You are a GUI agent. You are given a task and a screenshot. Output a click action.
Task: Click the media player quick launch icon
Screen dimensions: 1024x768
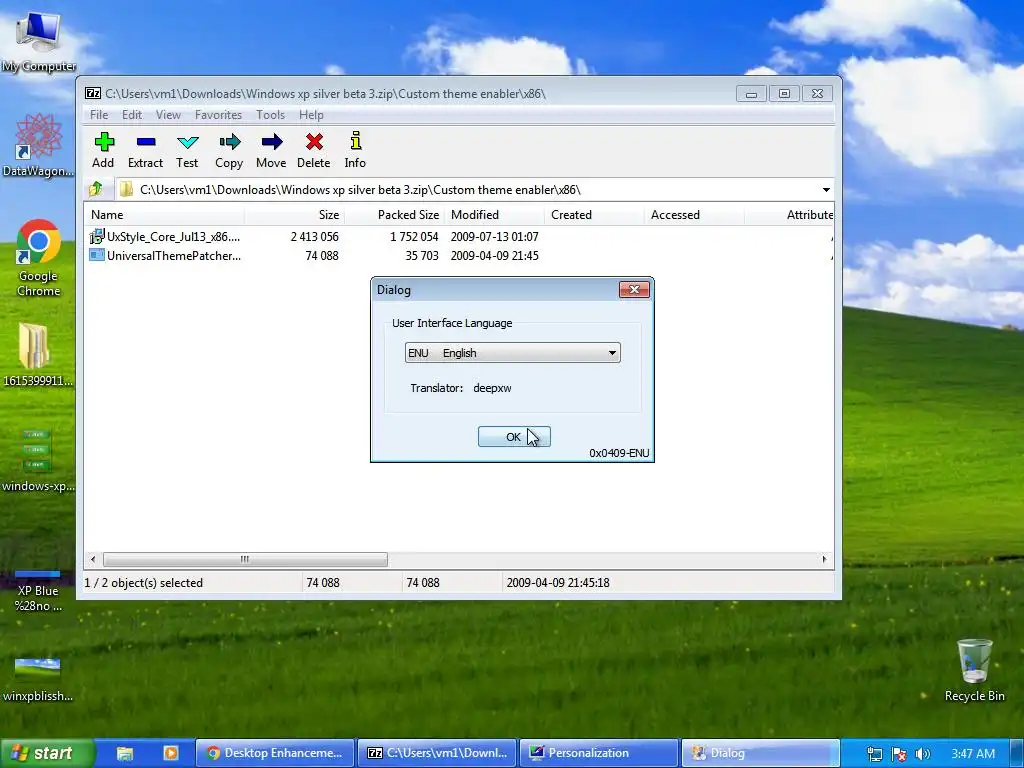170,753
